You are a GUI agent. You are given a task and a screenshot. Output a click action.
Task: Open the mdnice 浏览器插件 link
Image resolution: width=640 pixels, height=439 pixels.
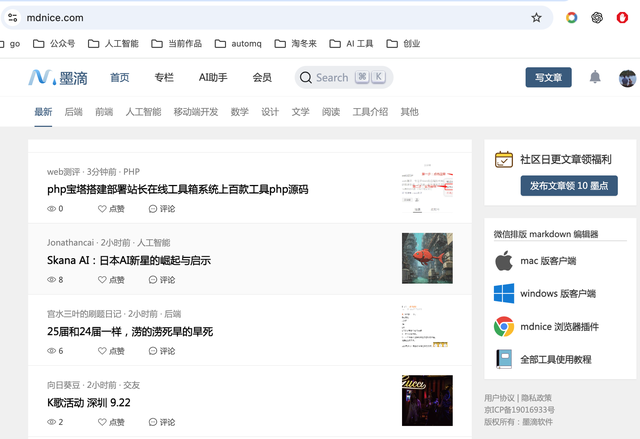point(560,327)
